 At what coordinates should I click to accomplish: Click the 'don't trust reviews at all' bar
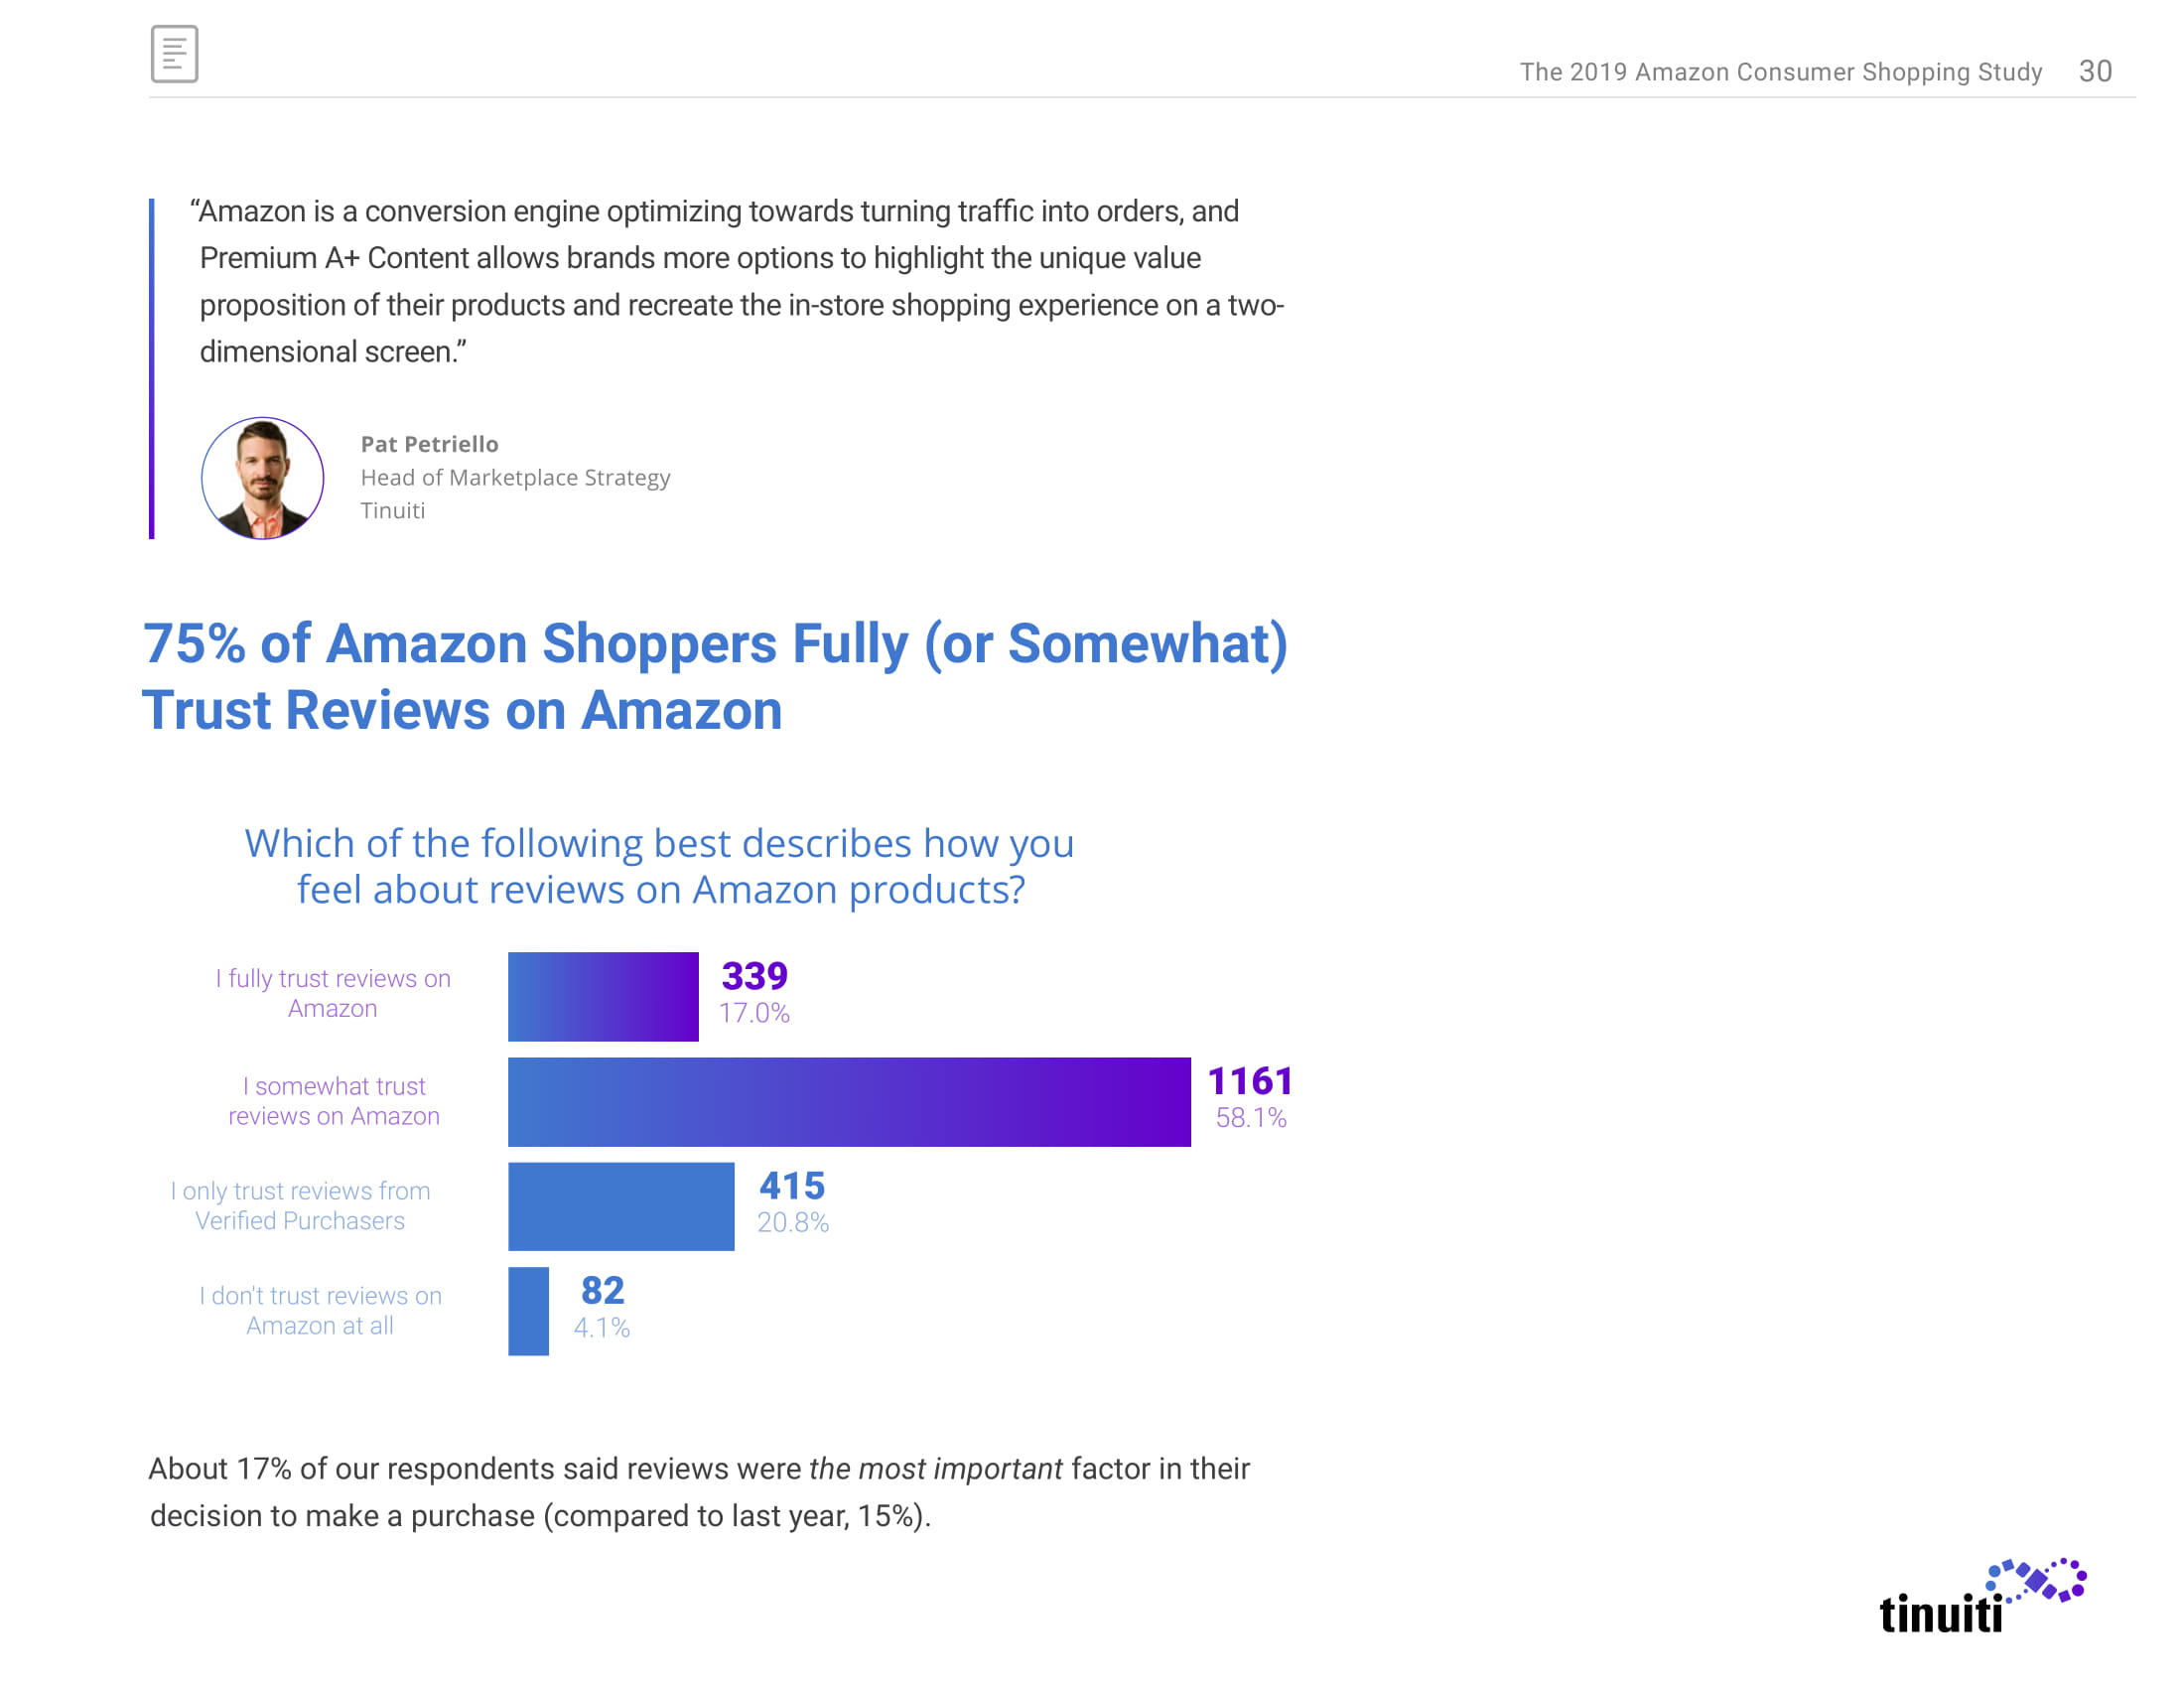coord(528,1311)
